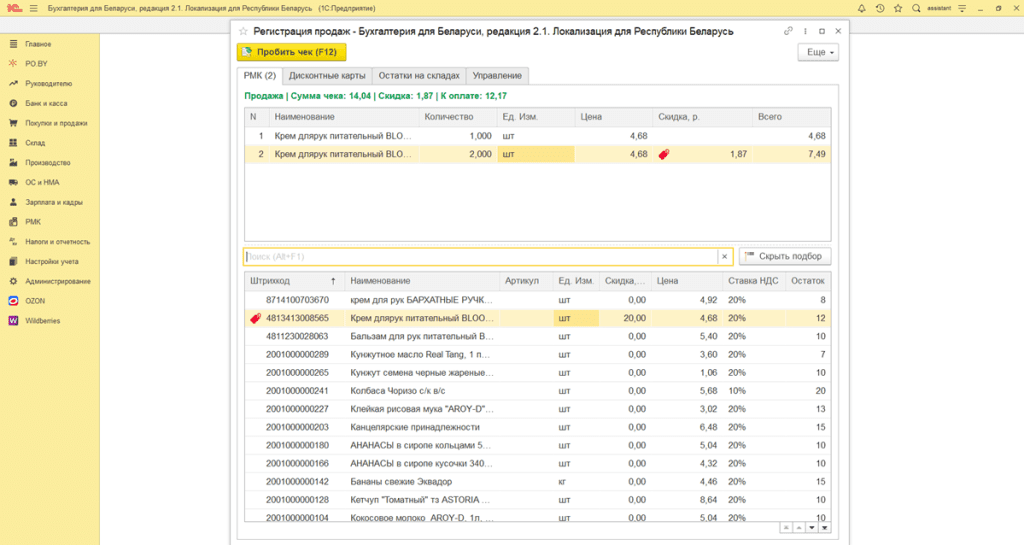
Task: Open Зарплата и кадры section
Action: click(54, 202)
